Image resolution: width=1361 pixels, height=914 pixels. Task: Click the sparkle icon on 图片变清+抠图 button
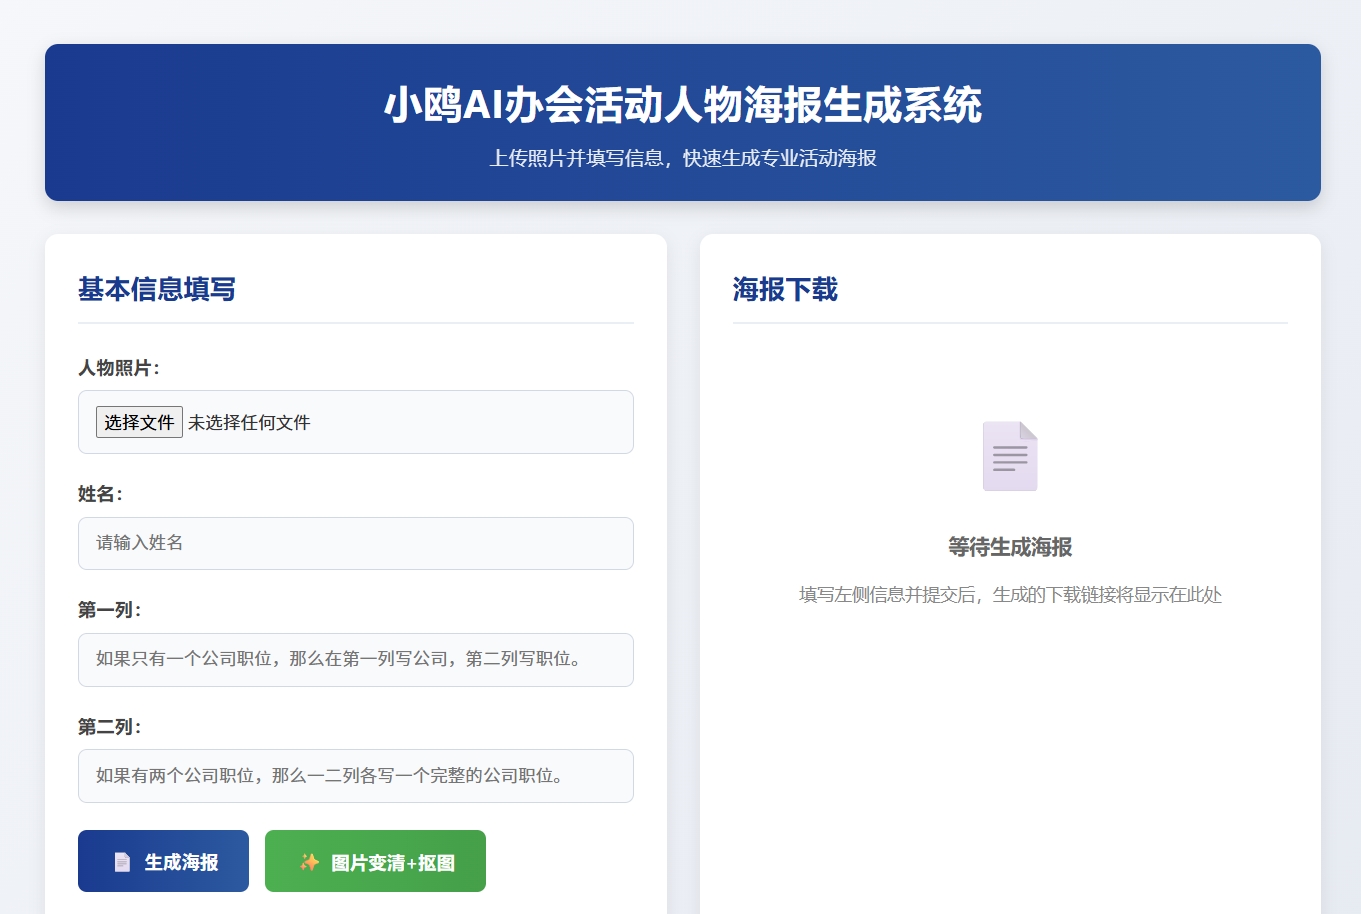pyautogui.click(x=309, y=862)
